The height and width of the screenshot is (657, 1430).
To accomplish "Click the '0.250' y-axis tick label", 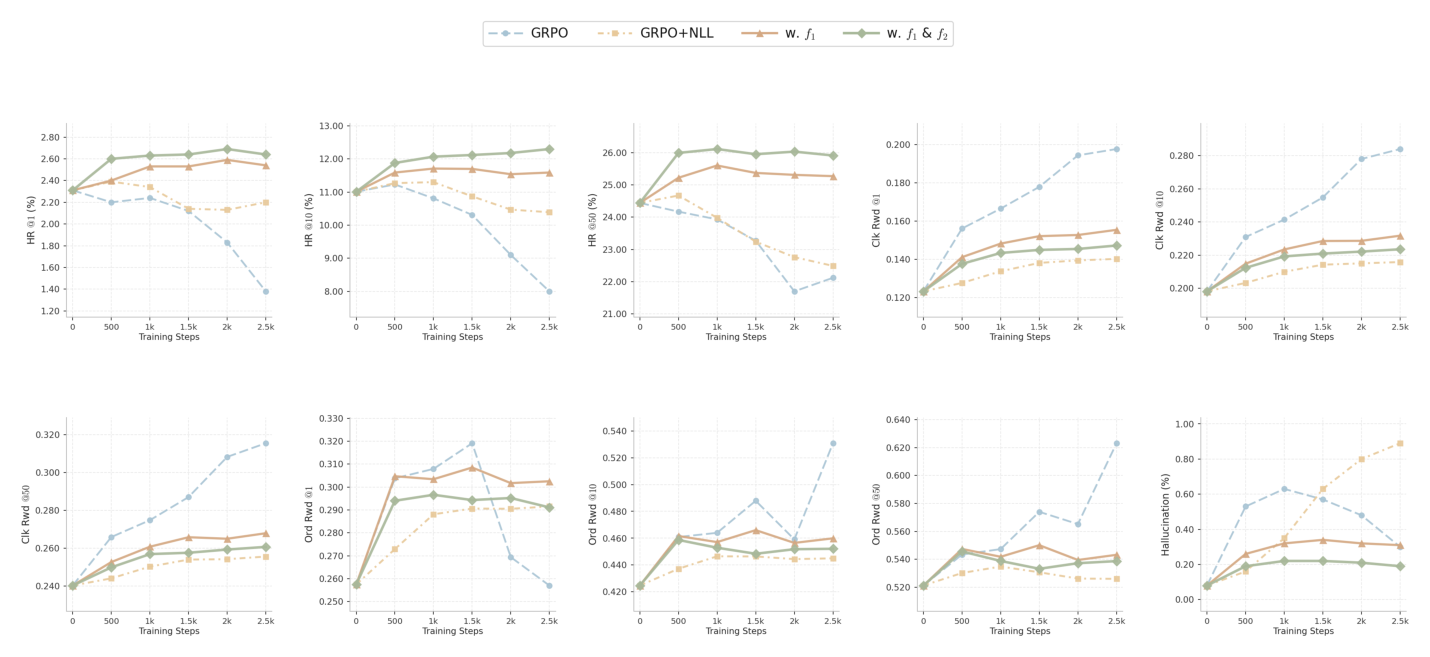I will pyautogui.click(x=332, y=602).
